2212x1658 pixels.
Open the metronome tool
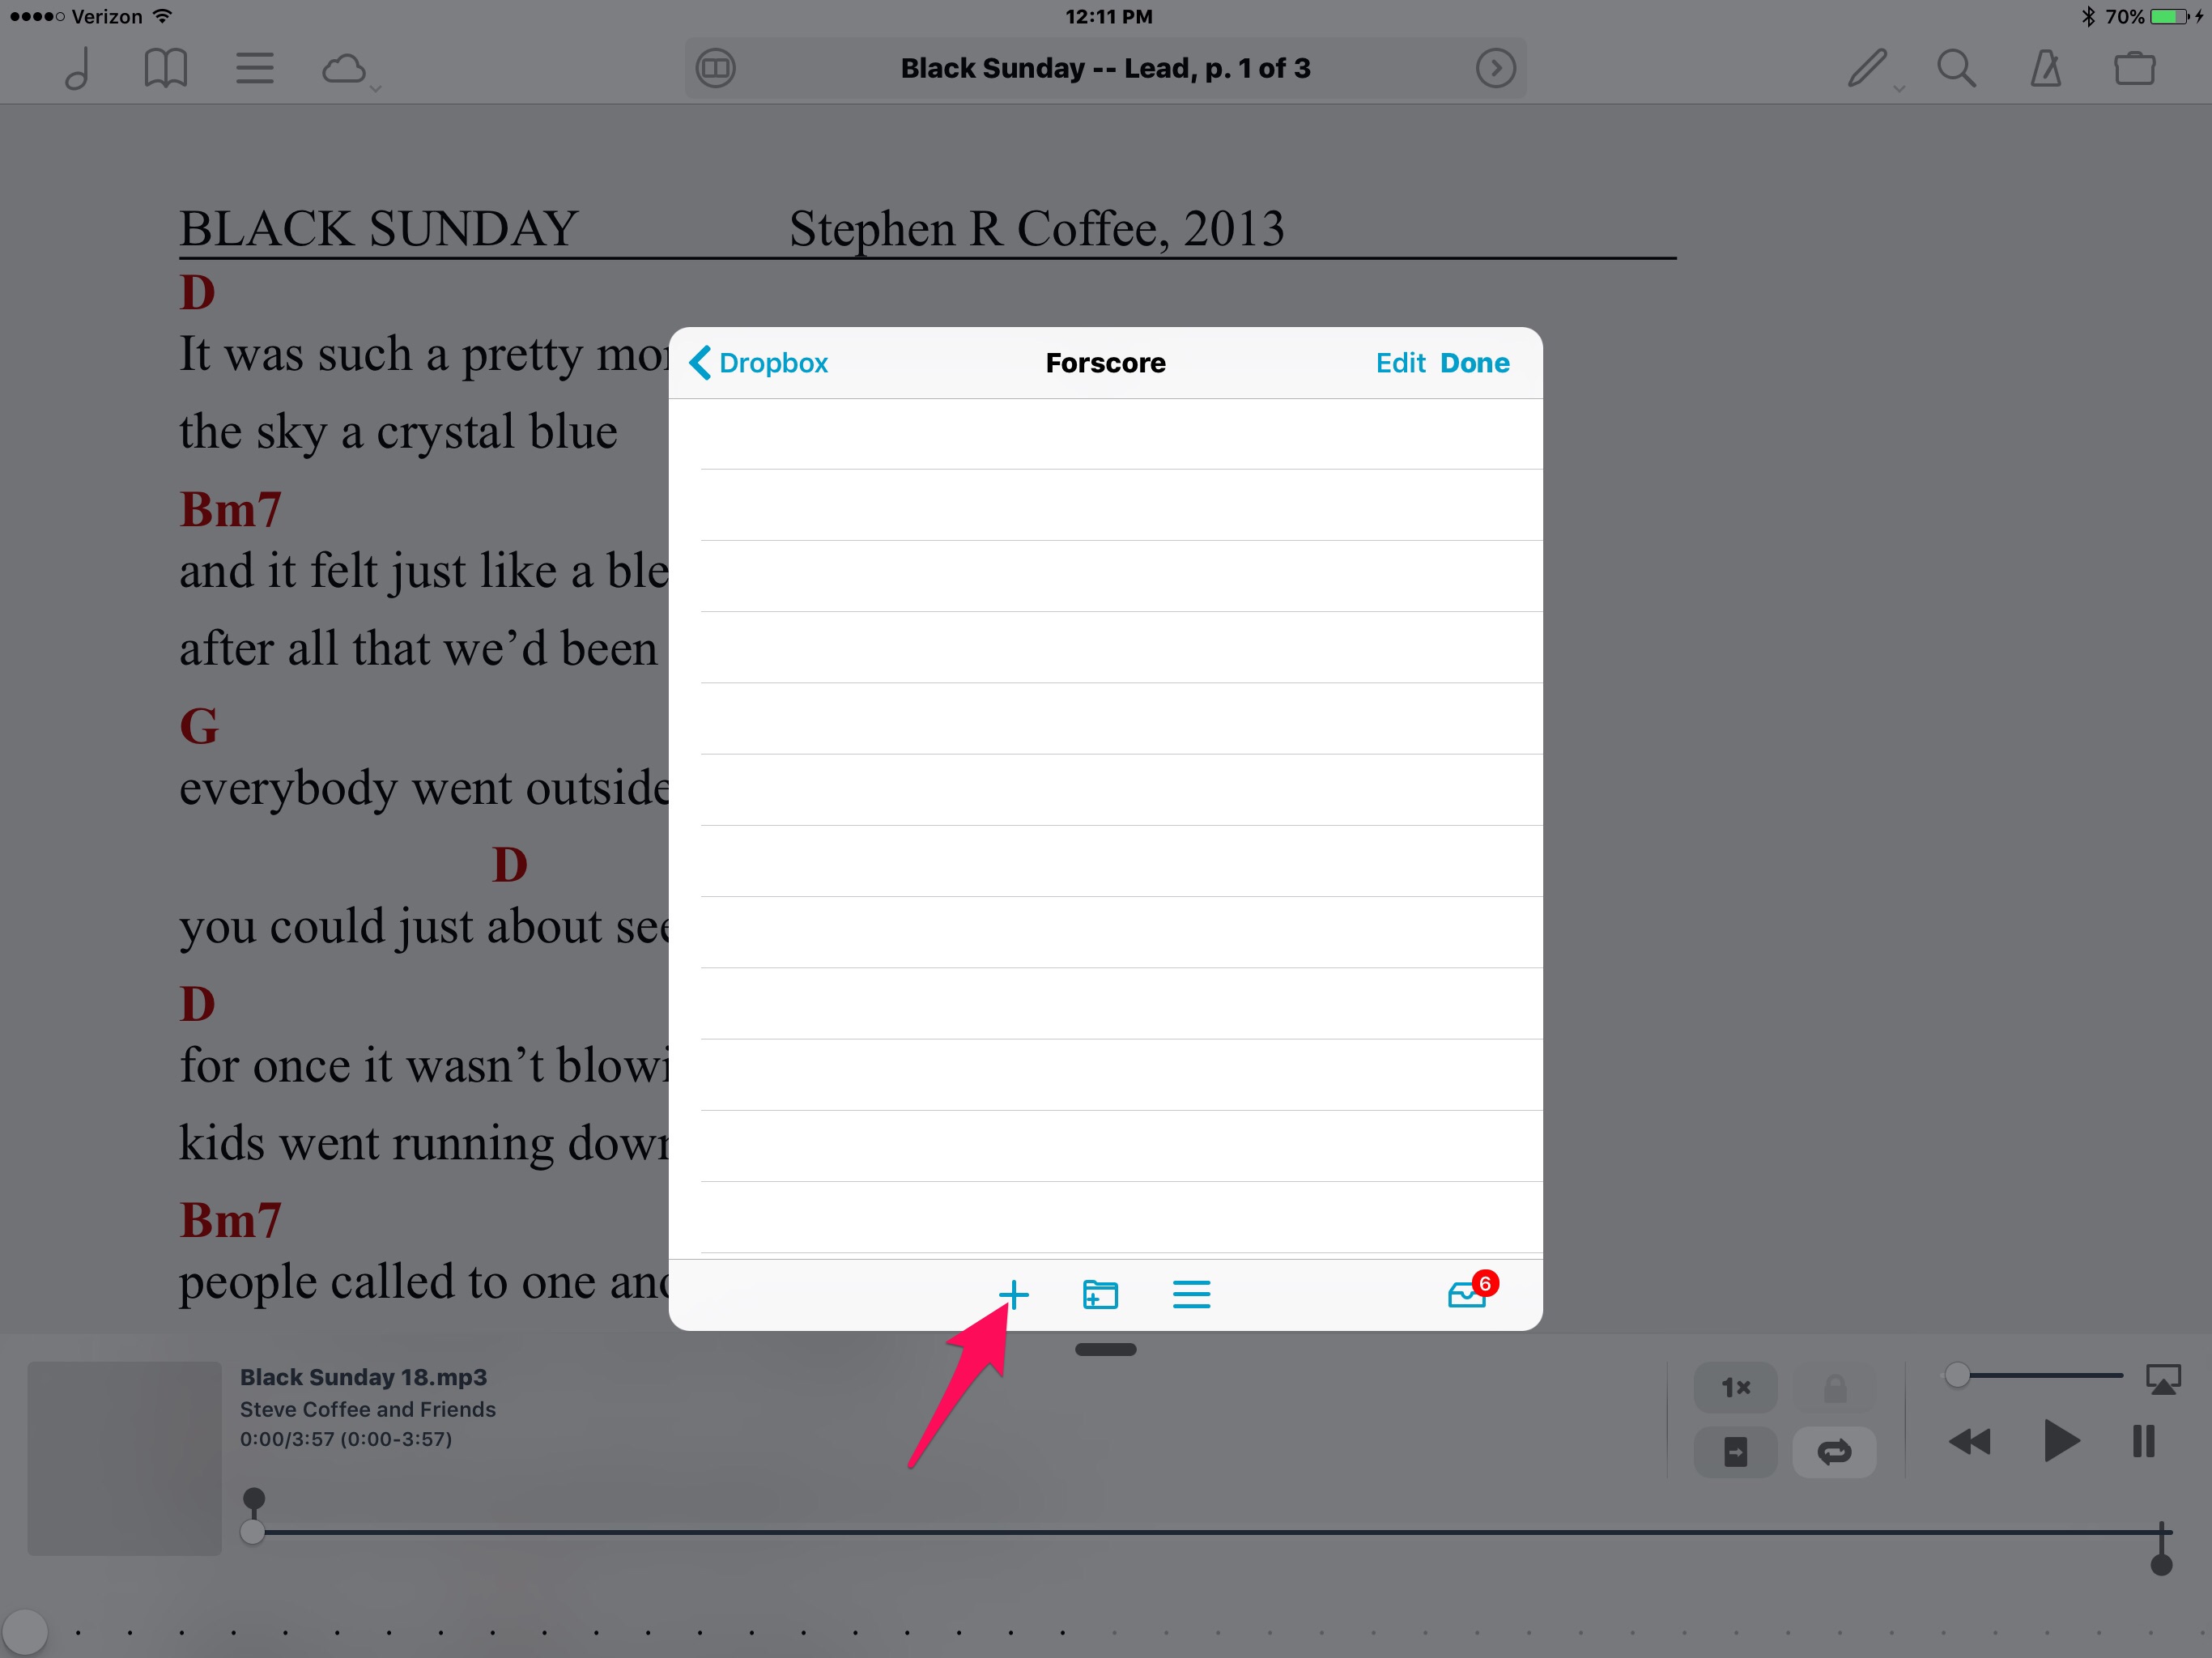2045,69
